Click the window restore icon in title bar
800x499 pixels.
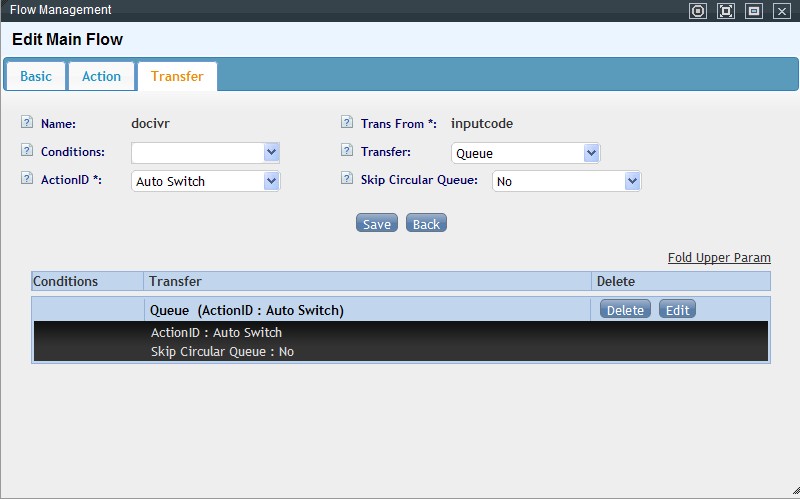(754, 11)
